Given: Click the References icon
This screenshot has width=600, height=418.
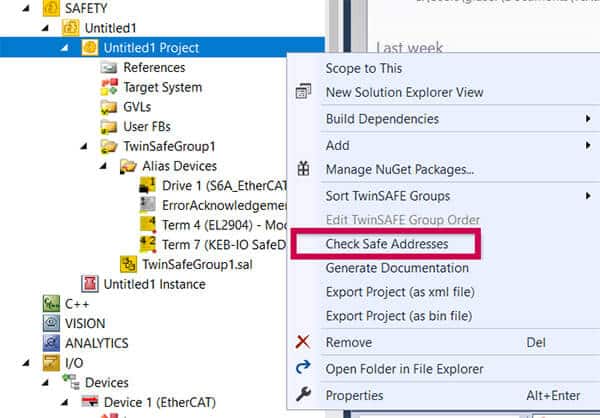Looking at the screenshot, I should [x=109, y=68].
